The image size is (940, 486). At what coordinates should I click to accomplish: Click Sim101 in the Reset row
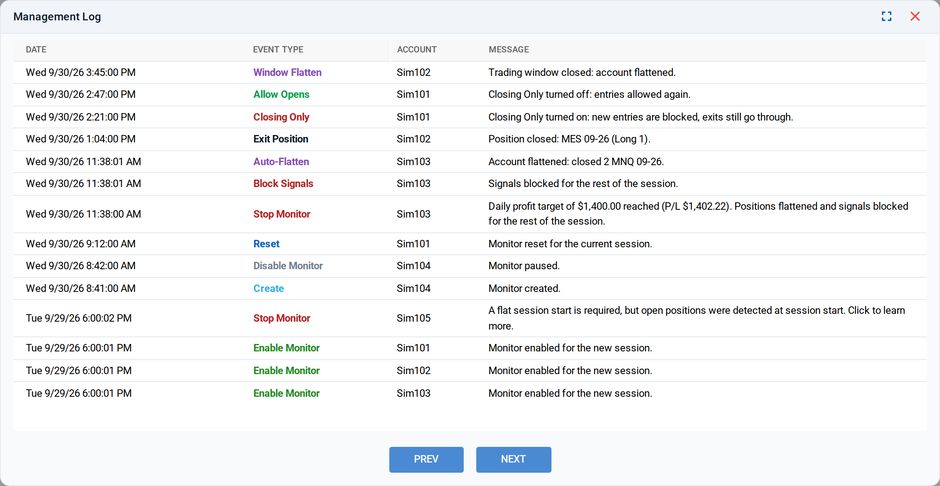(x=414, y=244)
